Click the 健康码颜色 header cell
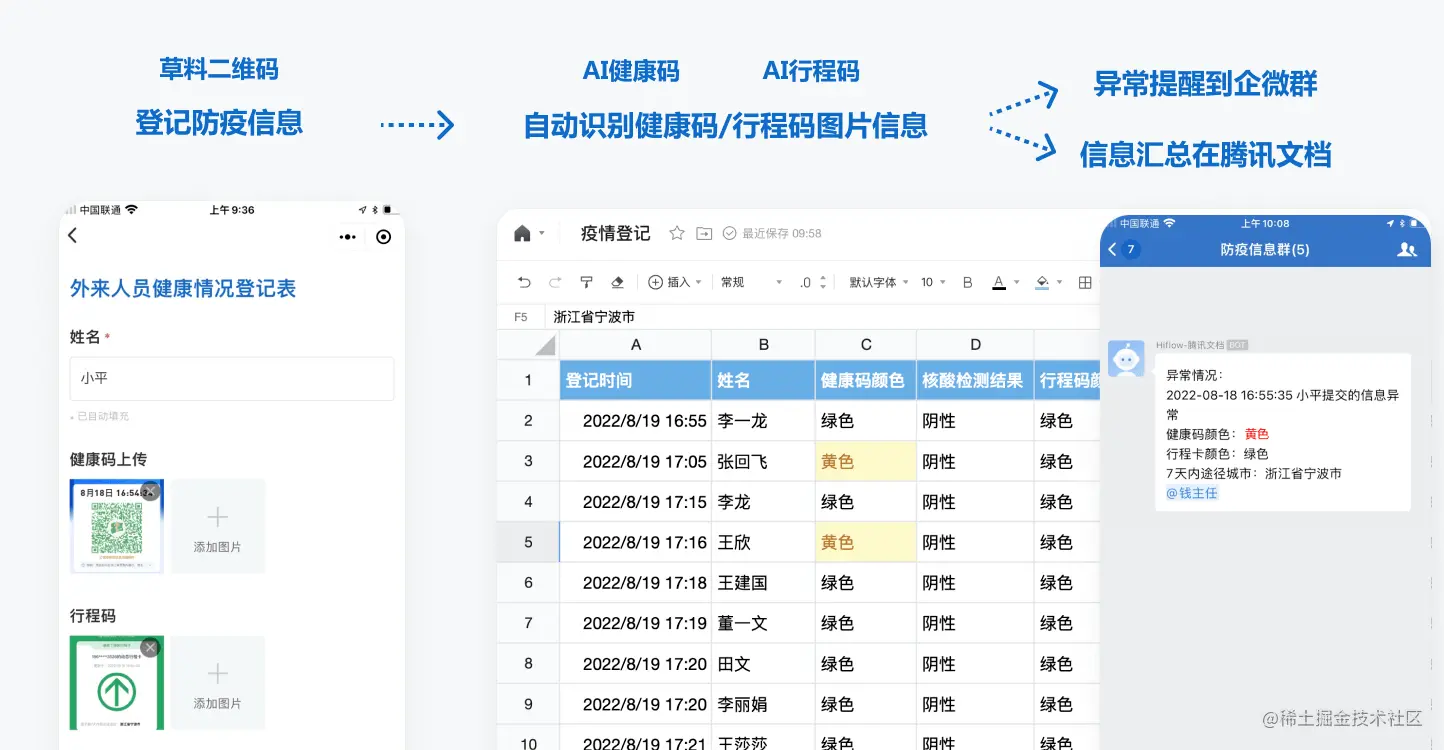This screenshot has height=750, width=1444. [x=866, y=380]
